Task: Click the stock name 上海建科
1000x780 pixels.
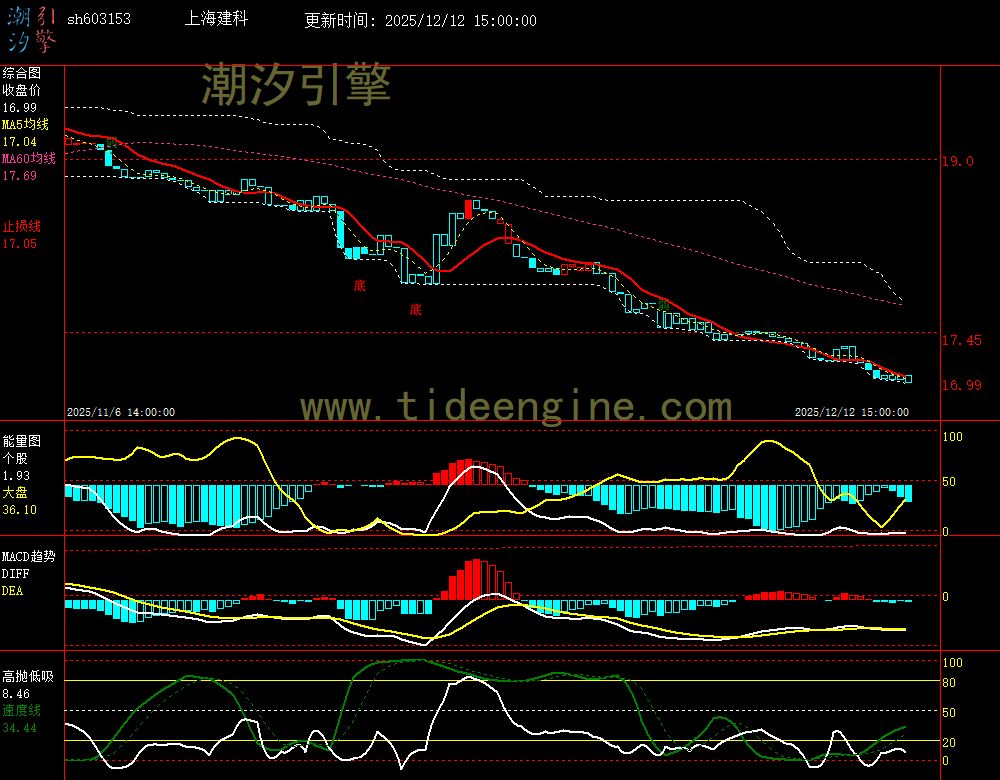Action: click(x=217, y=20)
